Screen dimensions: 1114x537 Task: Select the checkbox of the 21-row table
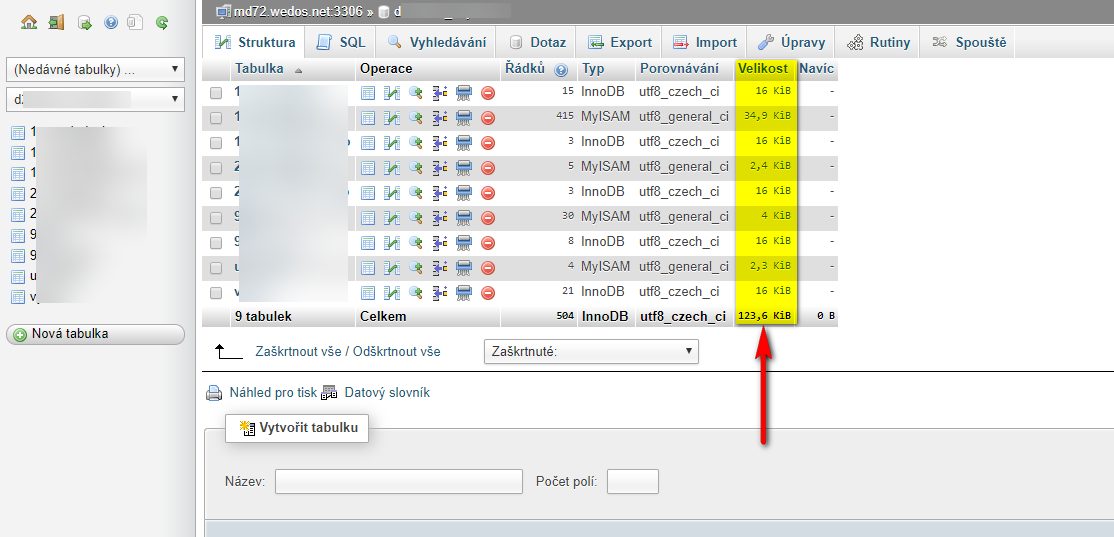pyautogui.click(x=216, y=293)
